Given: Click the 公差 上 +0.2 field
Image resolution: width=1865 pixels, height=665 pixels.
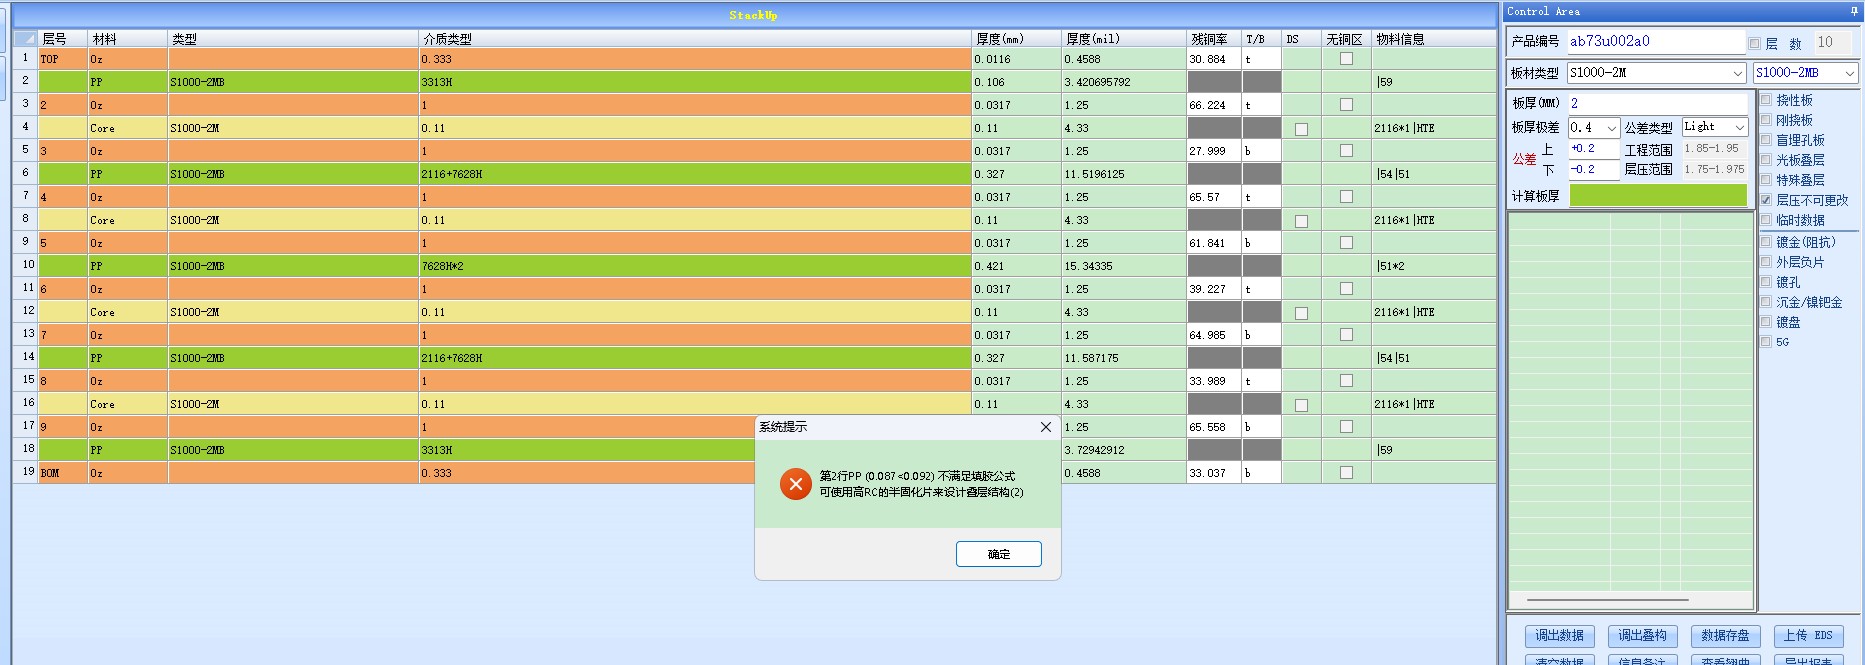Looking at the screenshot, I should pos(1593,148).
